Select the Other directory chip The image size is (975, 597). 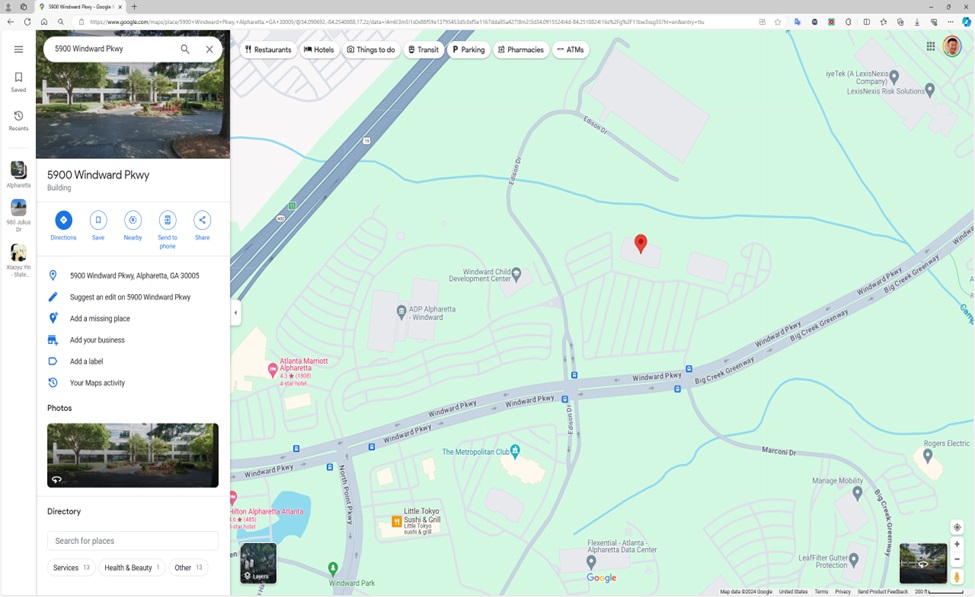(x=188, y=567)
